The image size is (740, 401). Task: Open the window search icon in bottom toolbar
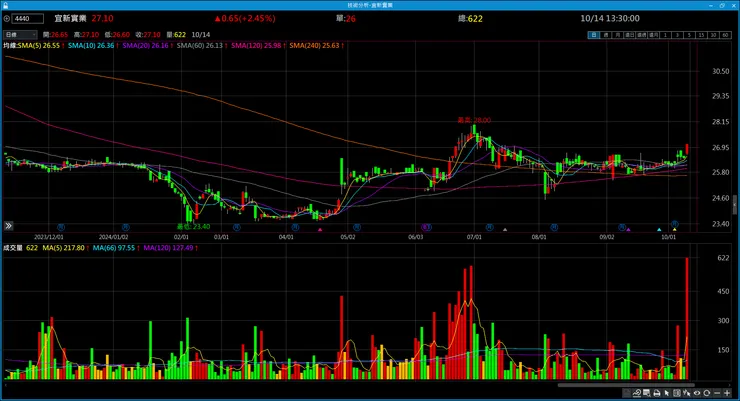(647, 393)
